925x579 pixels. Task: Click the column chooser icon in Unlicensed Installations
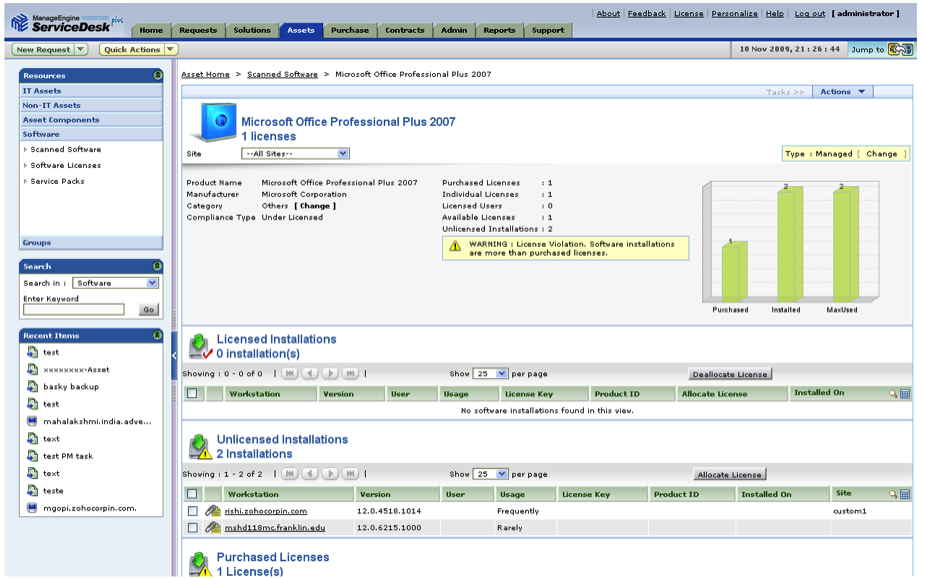coord(905,494)
